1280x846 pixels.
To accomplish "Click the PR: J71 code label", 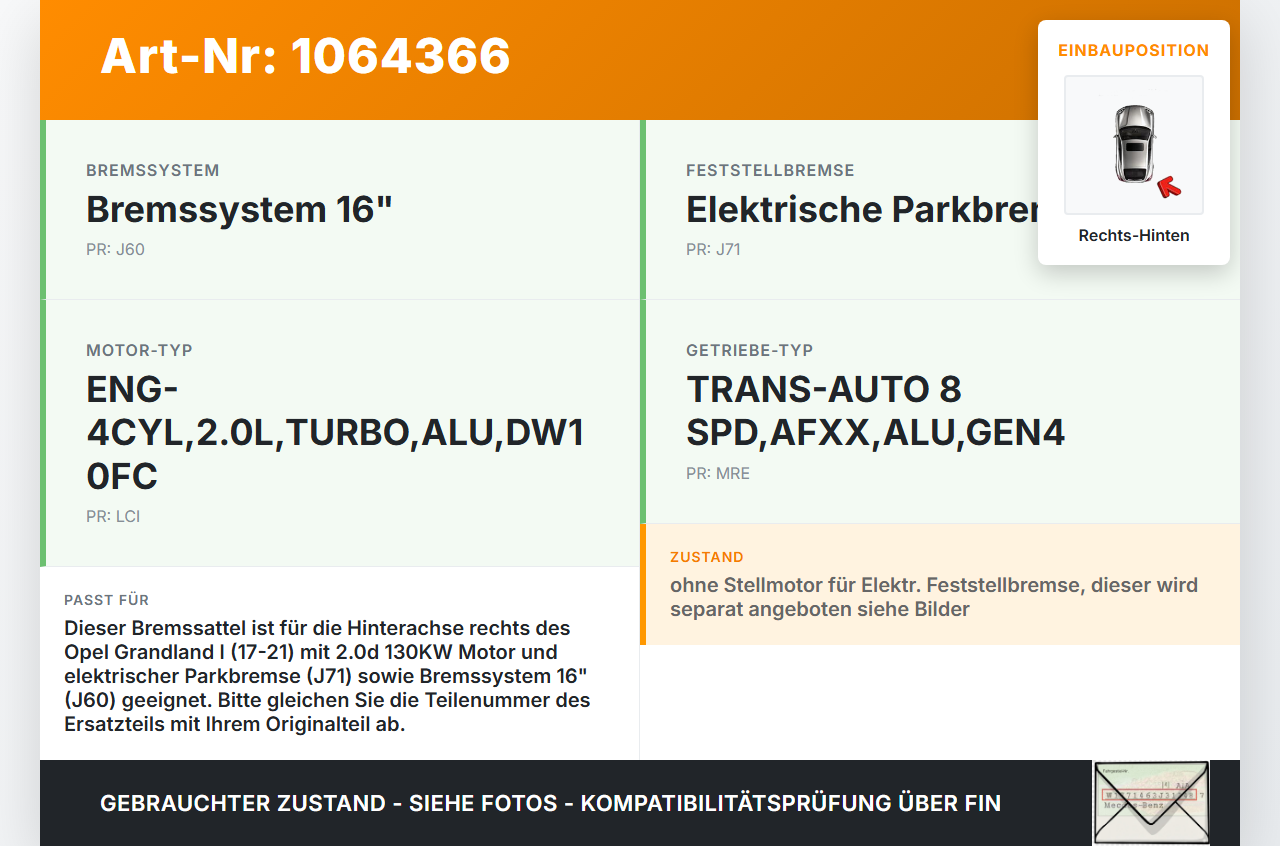I will 713,250.
